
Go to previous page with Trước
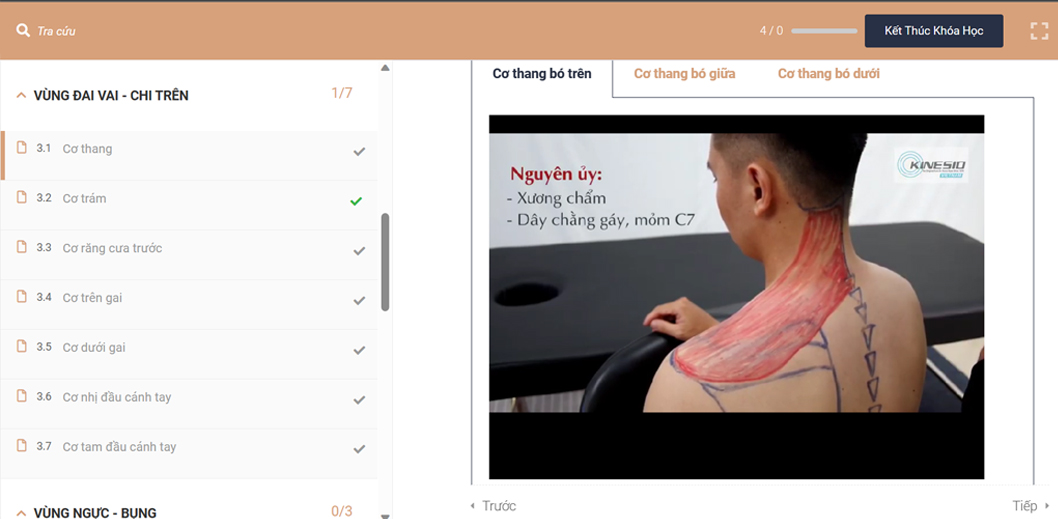(493, 506)
